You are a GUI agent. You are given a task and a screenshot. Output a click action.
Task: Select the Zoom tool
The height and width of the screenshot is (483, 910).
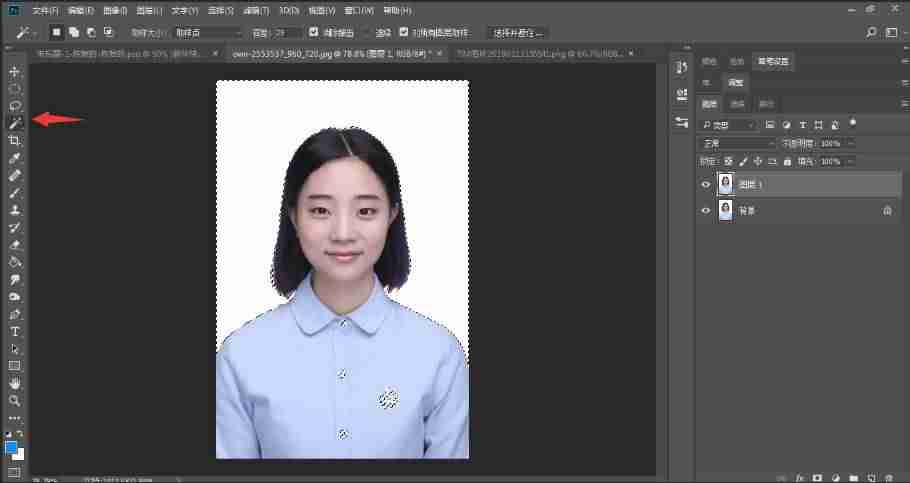point(15,401)
